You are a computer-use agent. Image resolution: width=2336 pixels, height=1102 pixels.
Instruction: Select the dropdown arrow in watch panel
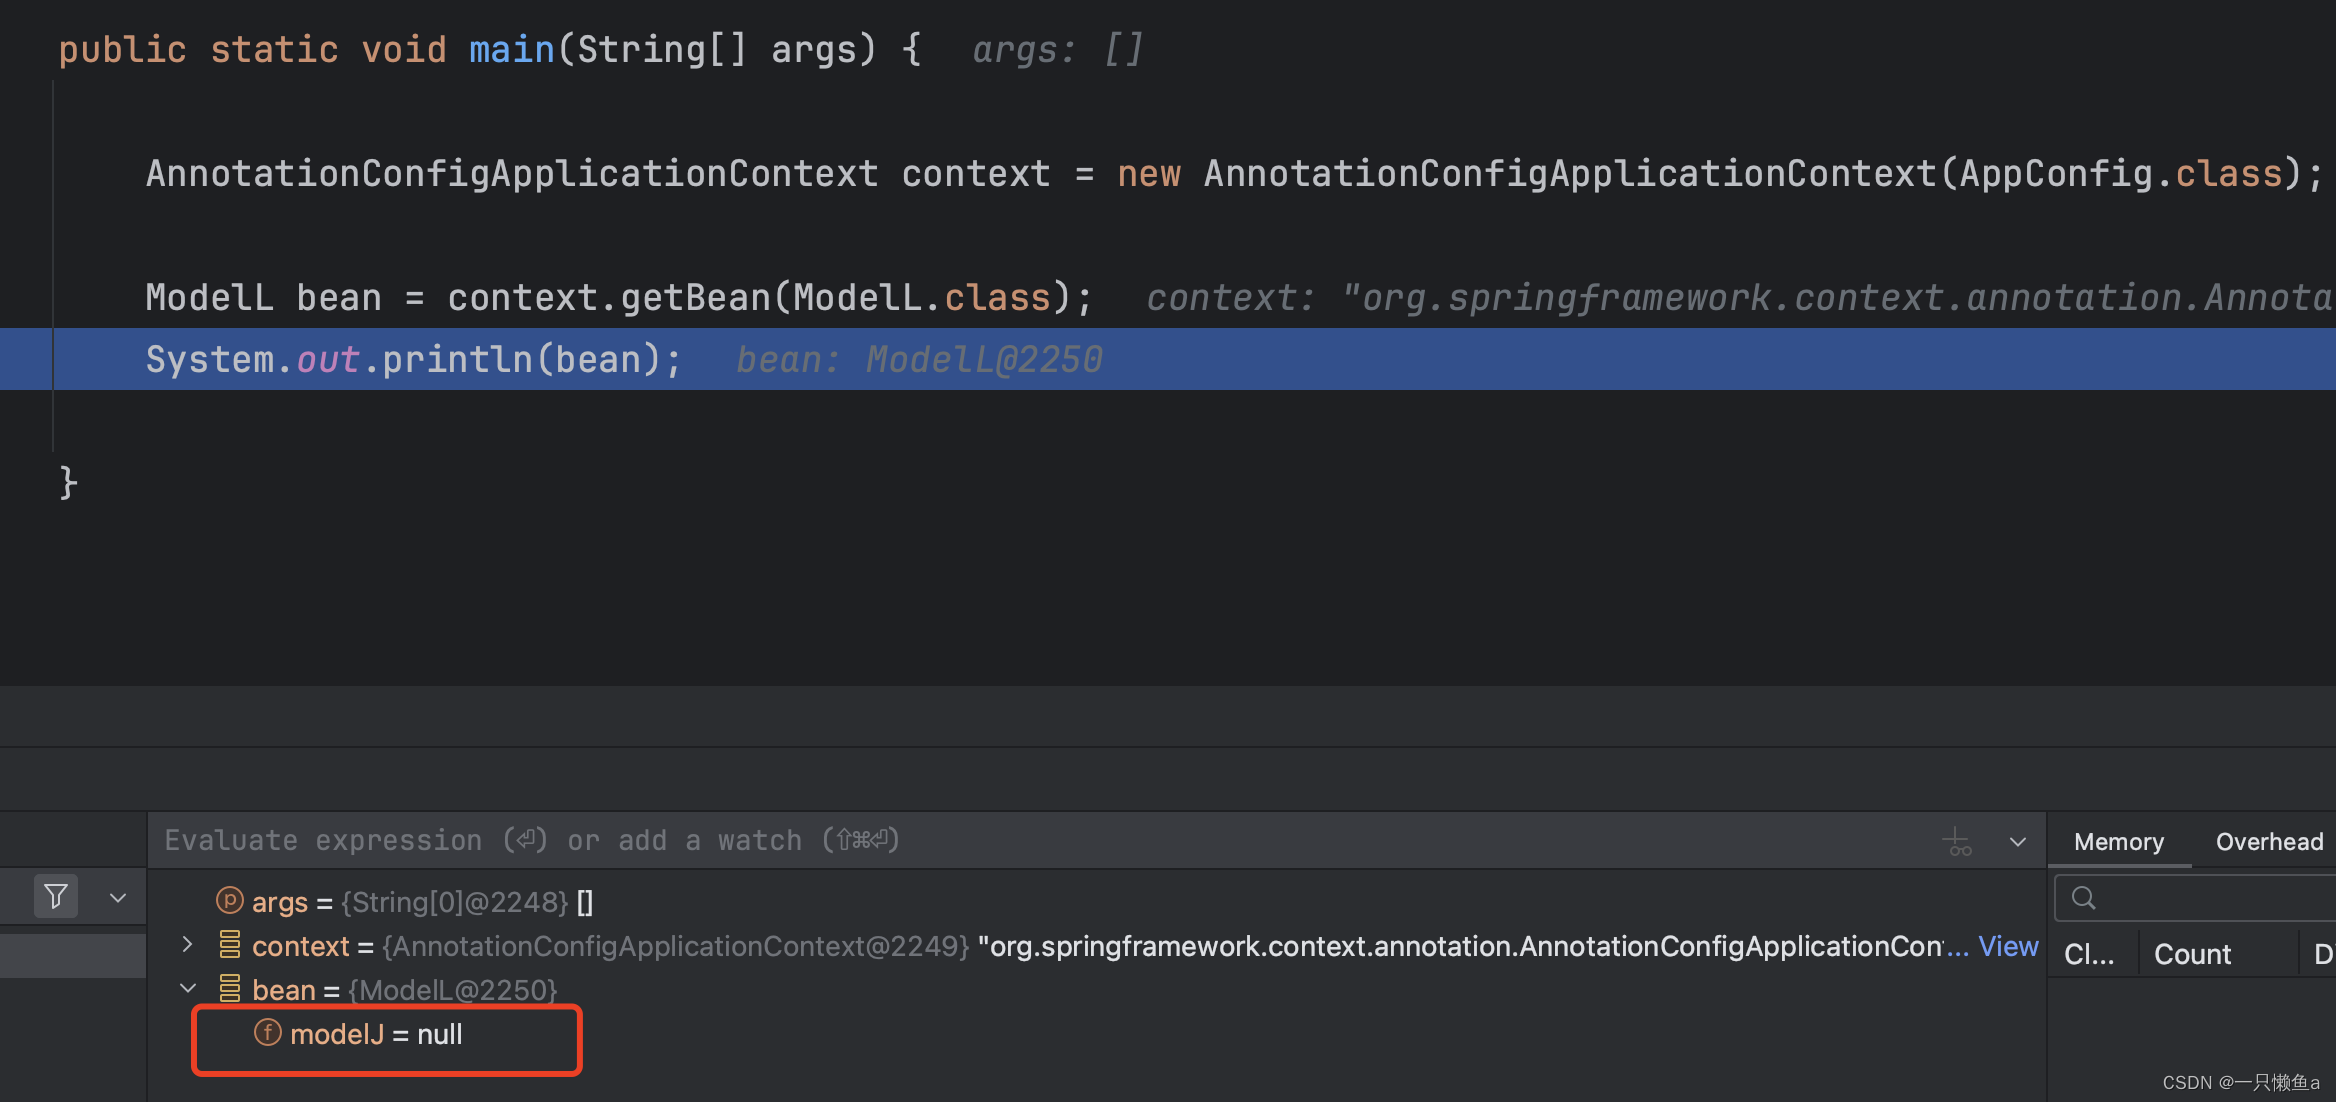point(118,896)
